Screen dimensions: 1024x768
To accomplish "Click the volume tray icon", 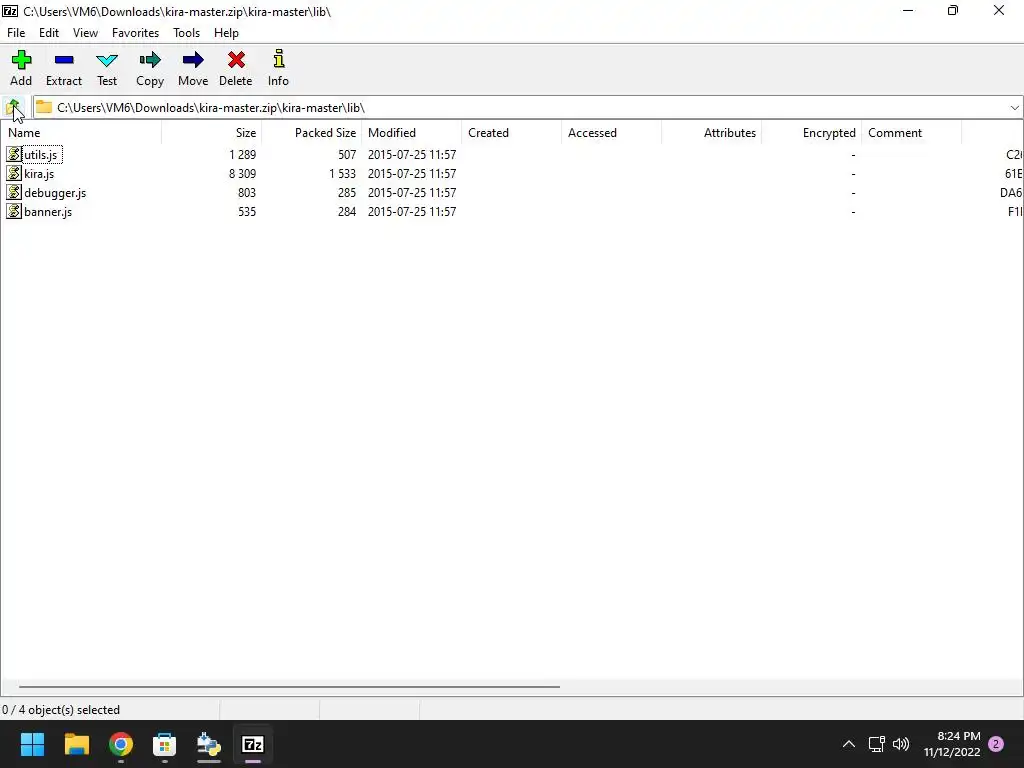I will [901, 744].
